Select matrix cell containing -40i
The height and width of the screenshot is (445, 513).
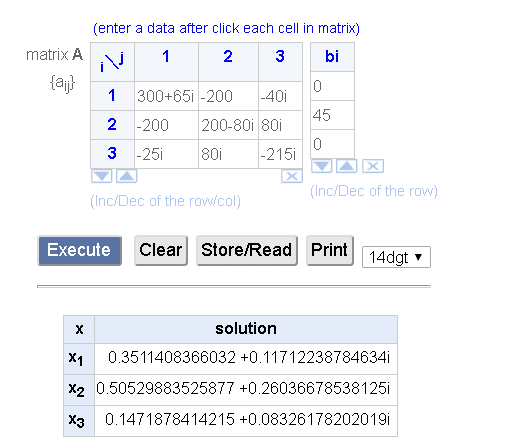point(280,96)
